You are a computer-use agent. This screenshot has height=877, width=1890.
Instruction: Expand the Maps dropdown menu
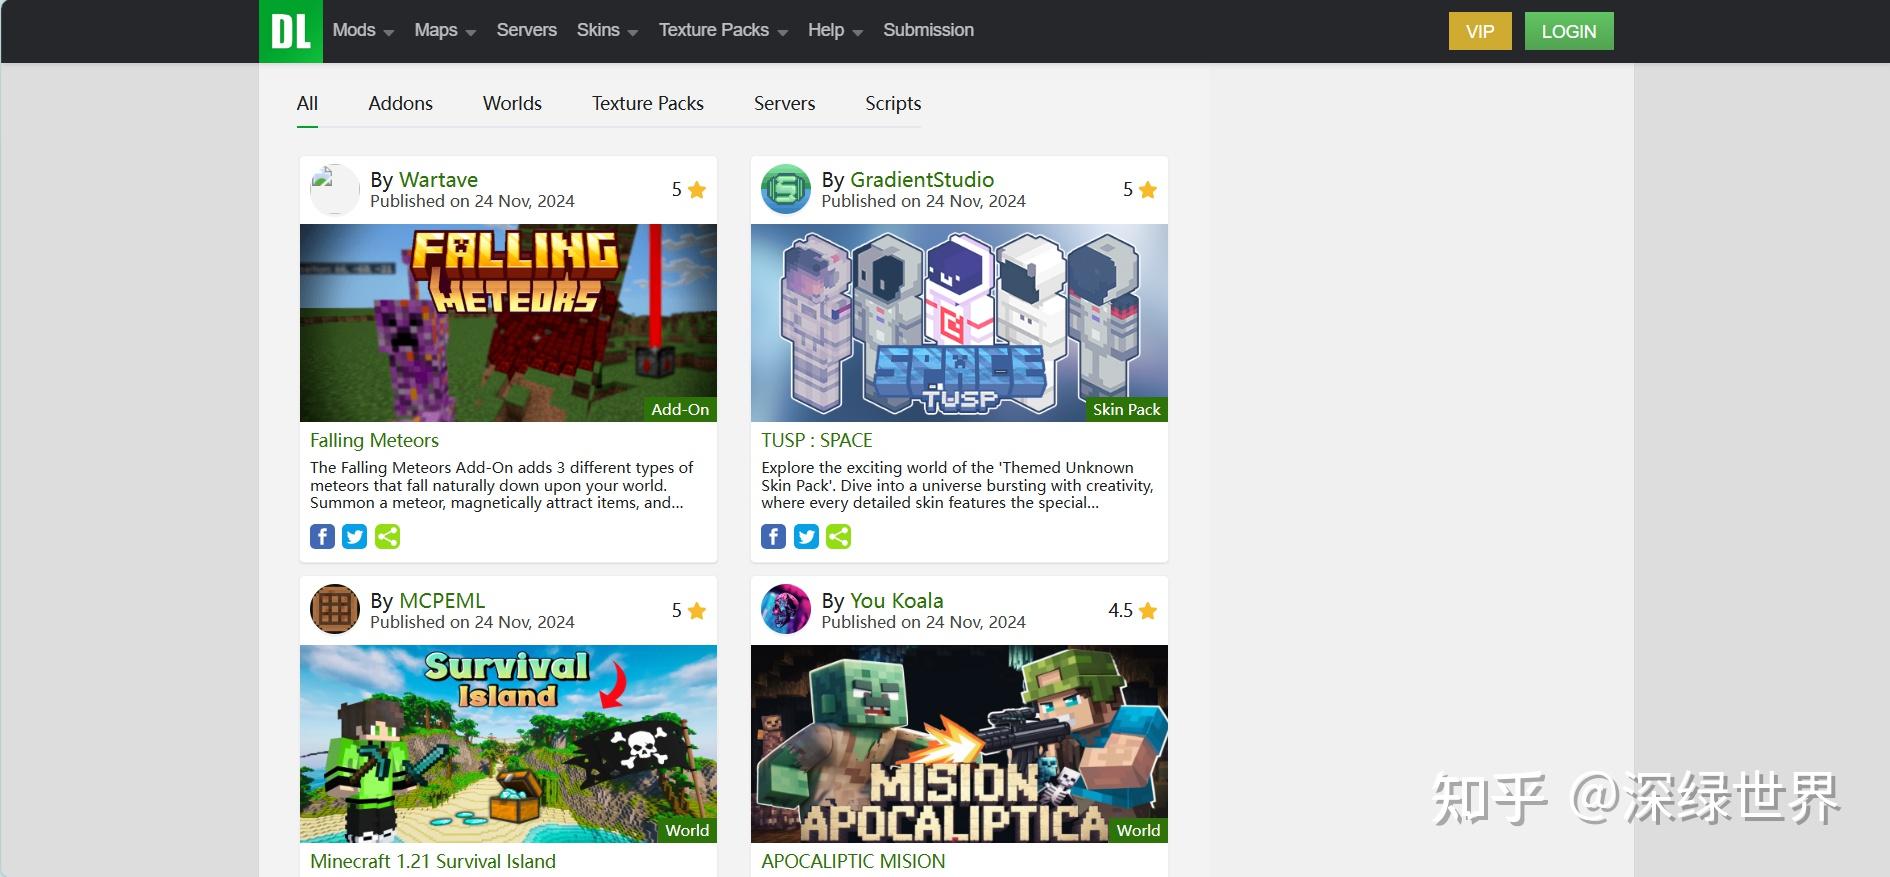pyautogui.click(x=445, y=30)
